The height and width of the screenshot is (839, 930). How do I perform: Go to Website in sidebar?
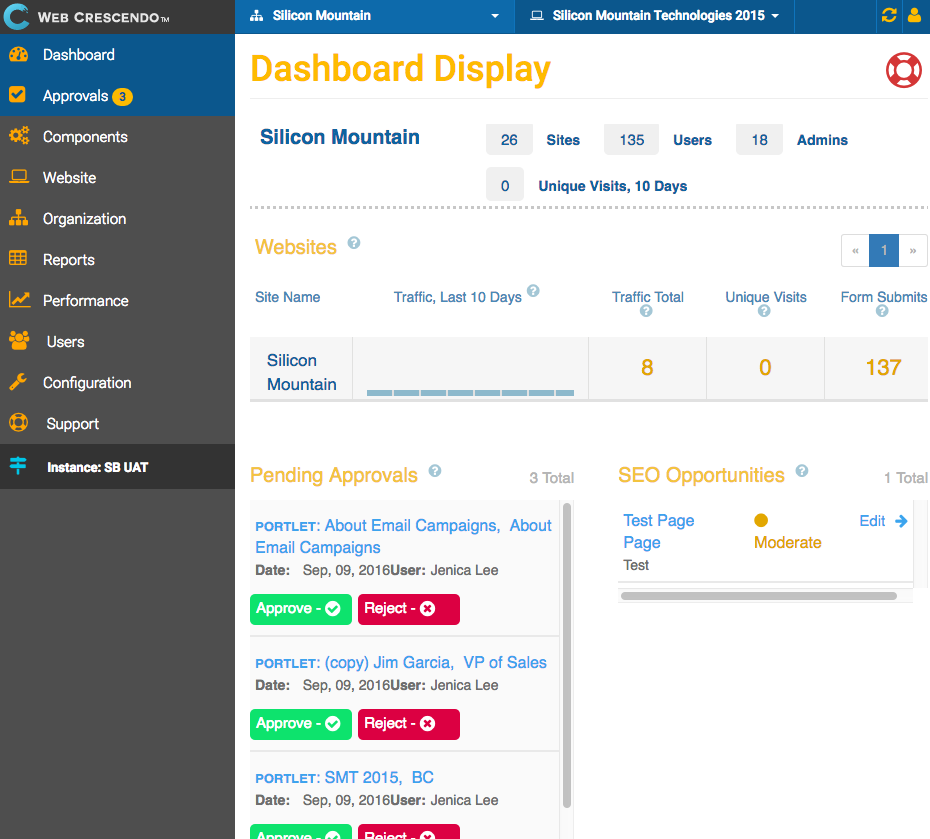(117, 177)
